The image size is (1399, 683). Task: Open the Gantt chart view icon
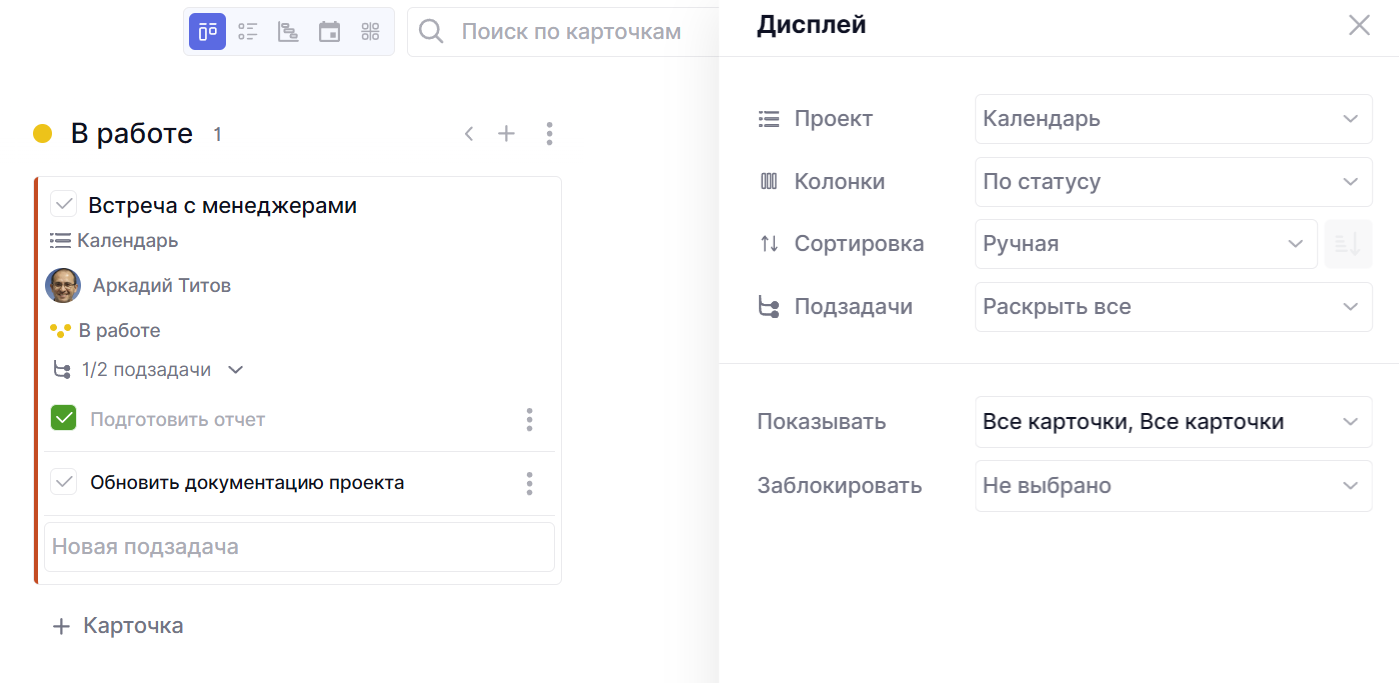(288, 32)
